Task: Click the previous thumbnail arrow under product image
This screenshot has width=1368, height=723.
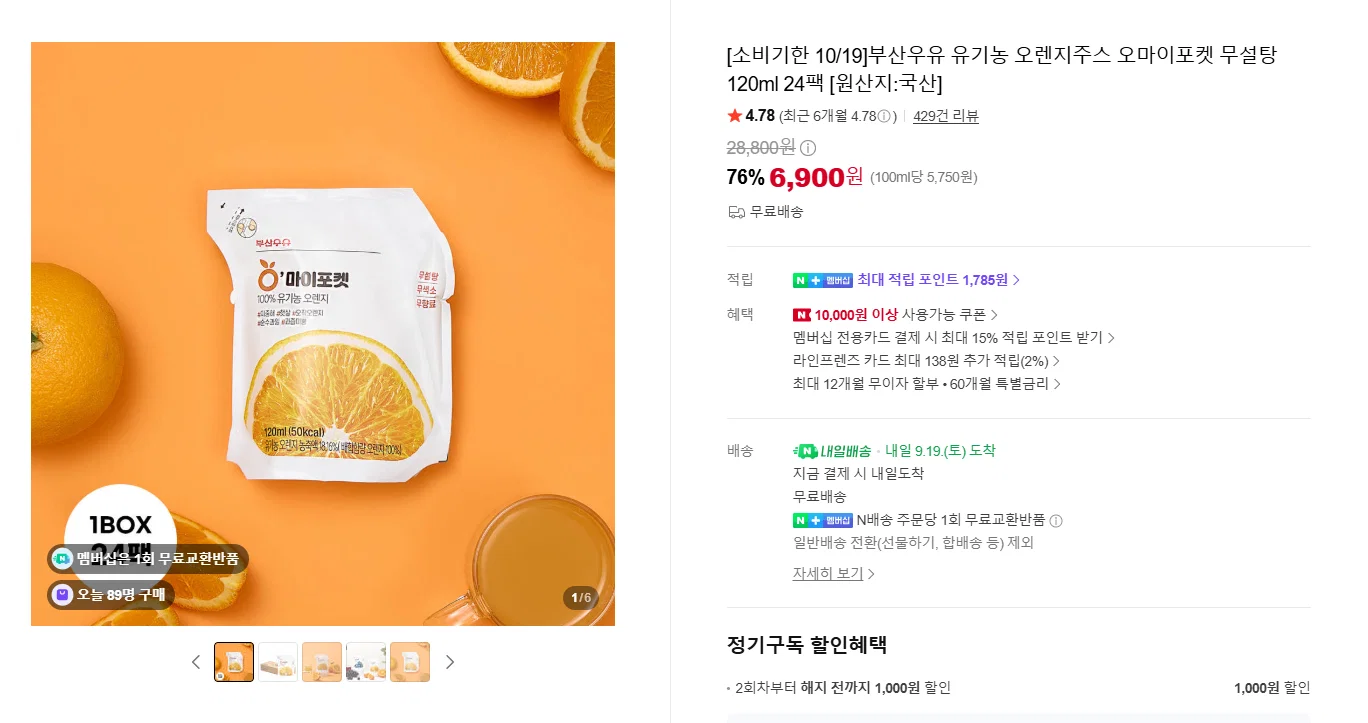Action: (196, 662)
